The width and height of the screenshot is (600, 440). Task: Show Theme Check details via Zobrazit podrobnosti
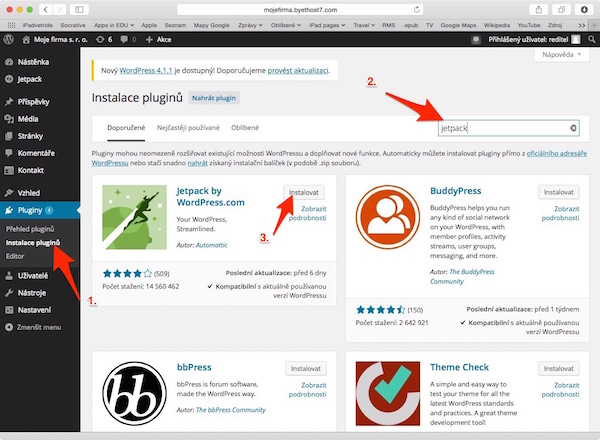(561, 390)
